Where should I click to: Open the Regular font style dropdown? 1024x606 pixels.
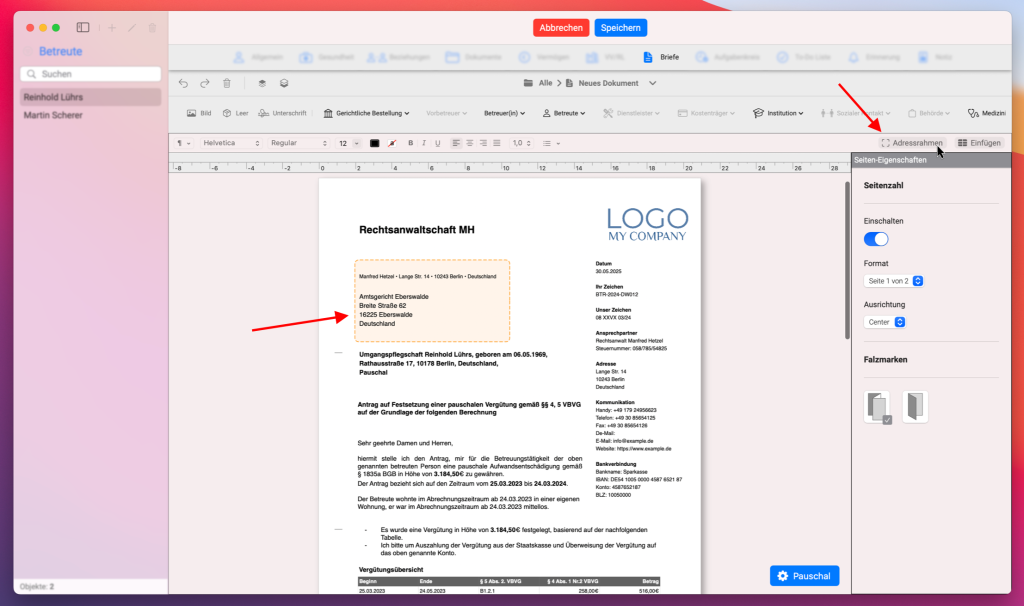coord(298,143)
